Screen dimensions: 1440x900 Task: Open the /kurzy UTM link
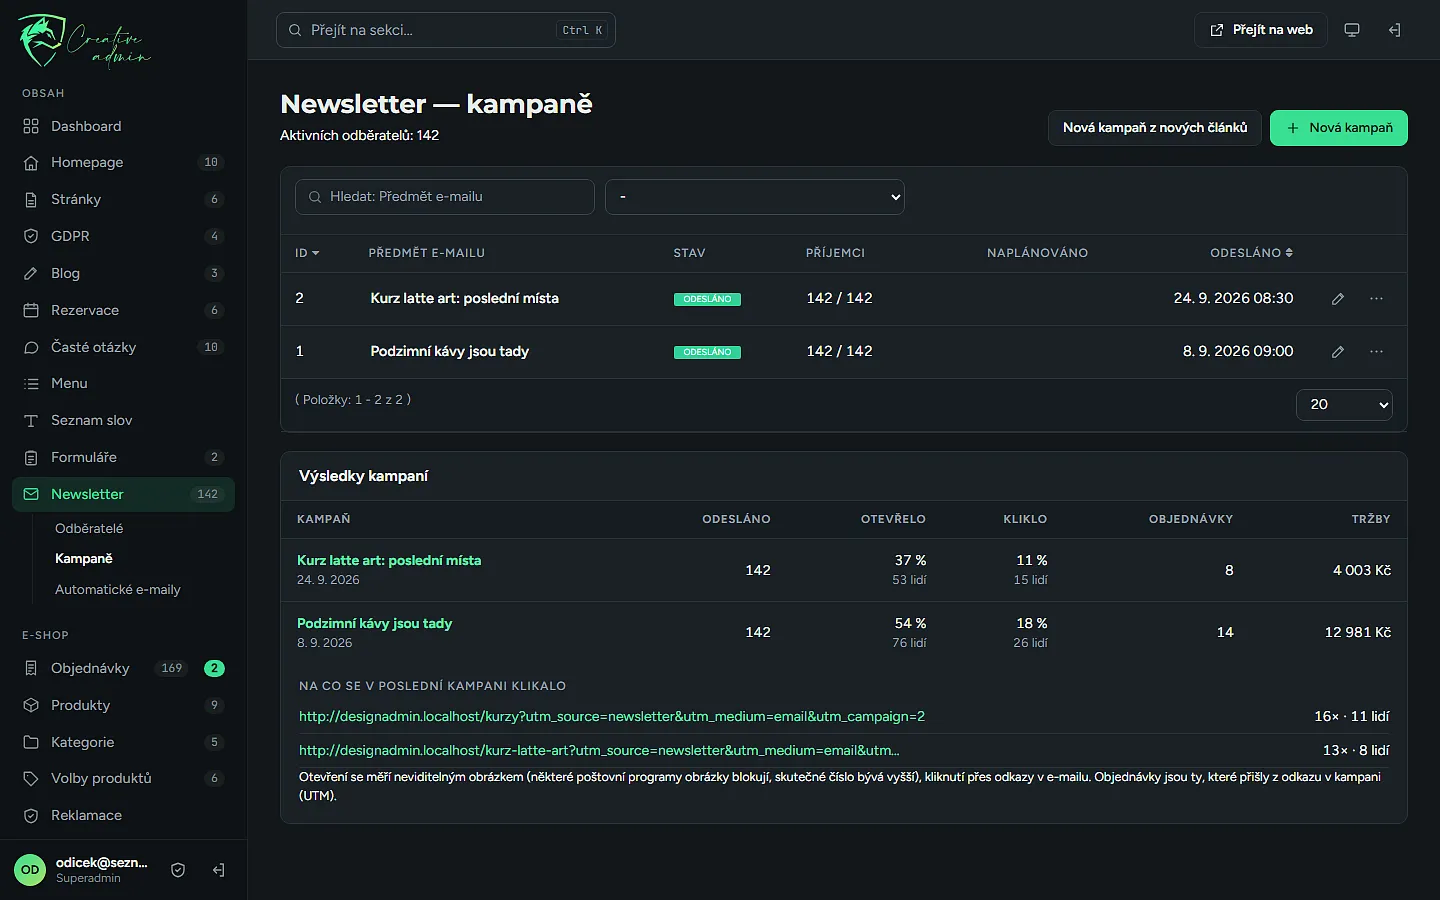click(612, 717)
